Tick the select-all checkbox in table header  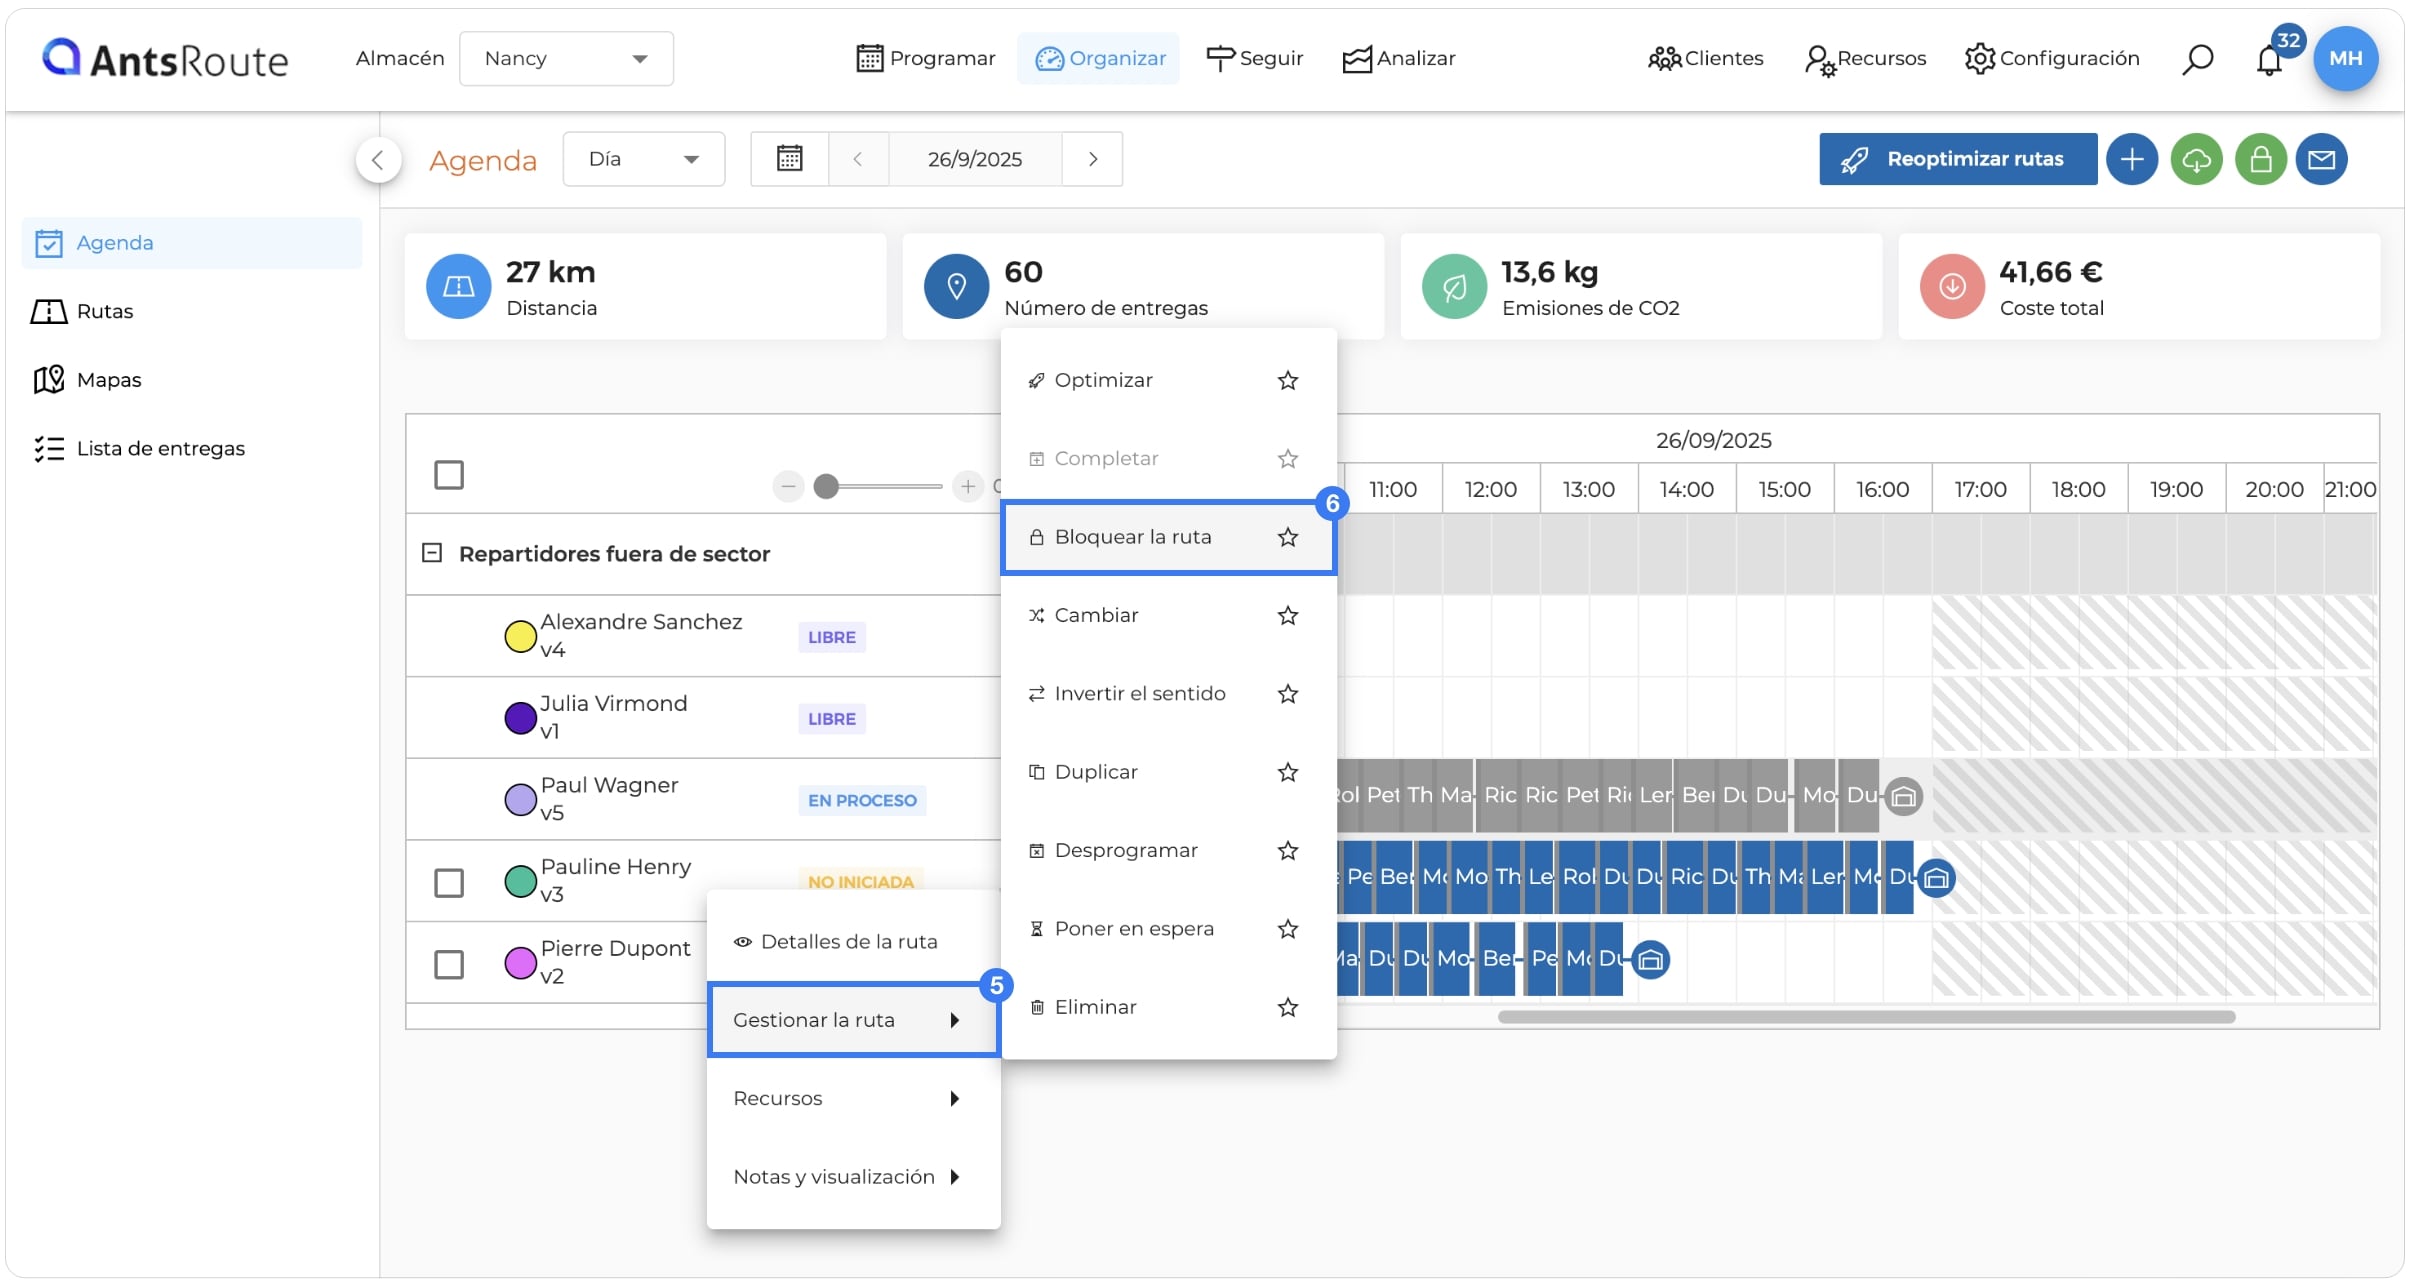click(x=449, y=475)
